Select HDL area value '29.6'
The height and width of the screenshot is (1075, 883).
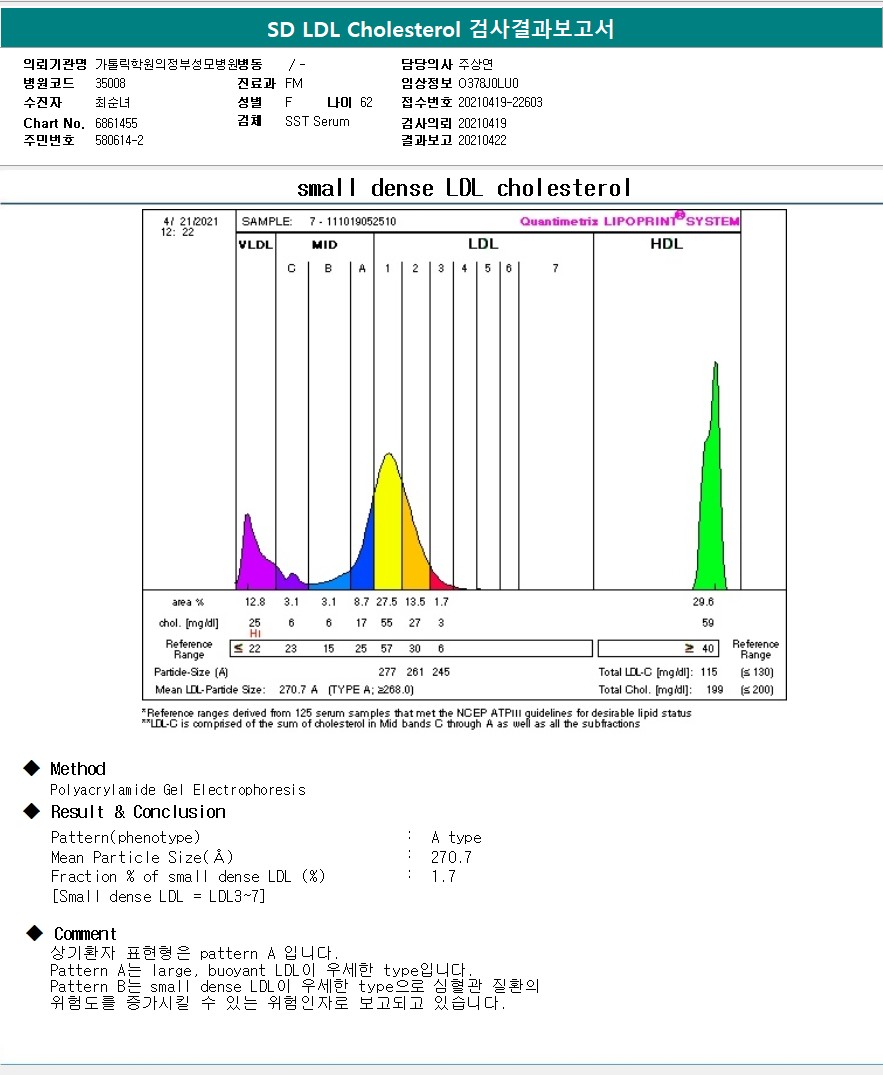[x=703, y=602]
